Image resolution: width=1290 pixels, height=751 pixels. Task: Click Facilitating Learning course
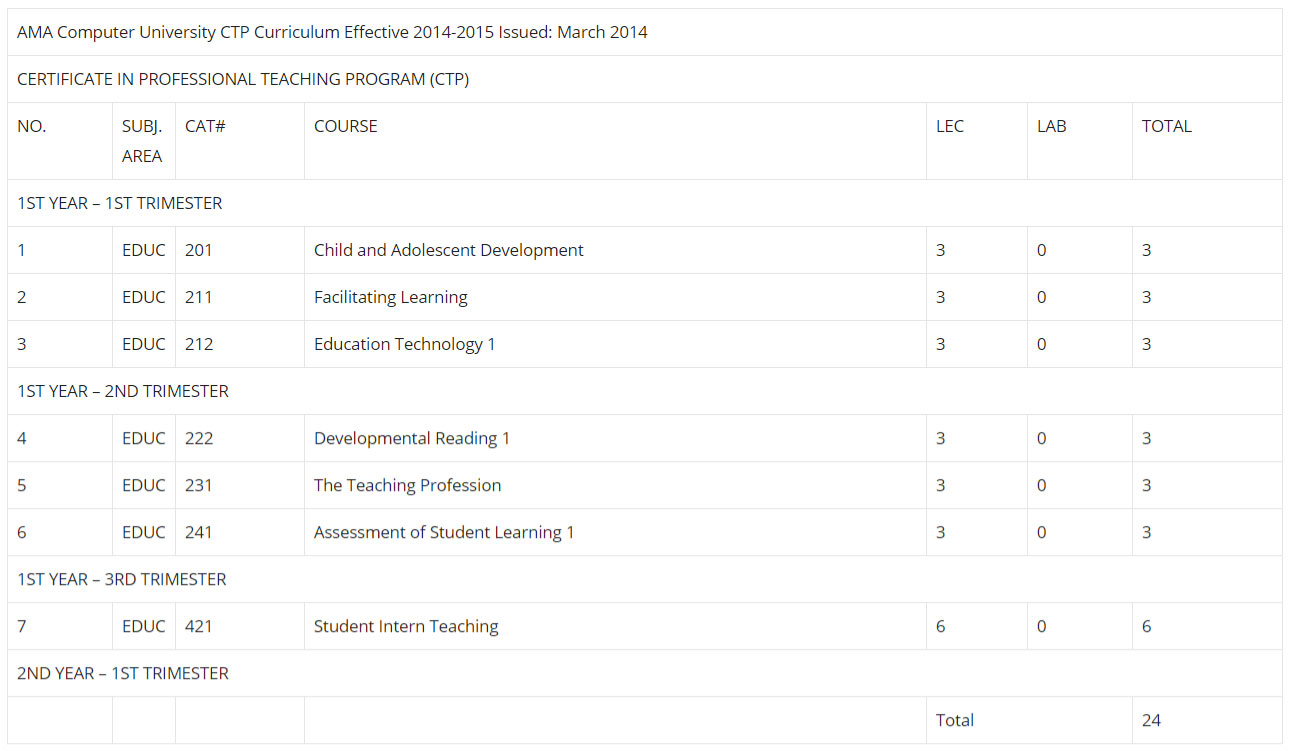pos(391,297)
